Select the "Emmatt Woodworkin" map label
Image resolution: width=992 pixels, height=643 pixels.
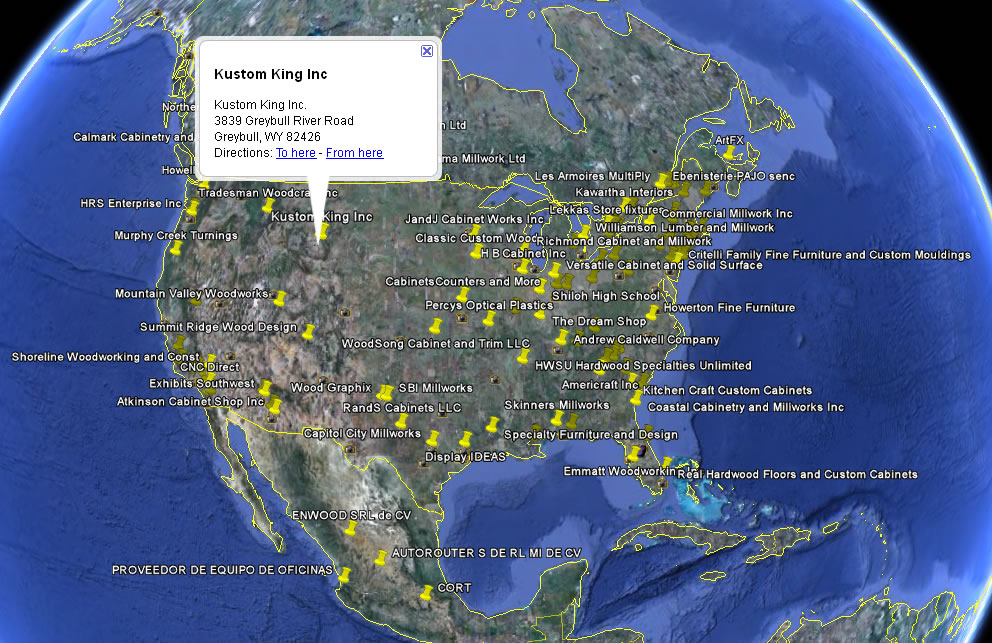coord(620,471)
